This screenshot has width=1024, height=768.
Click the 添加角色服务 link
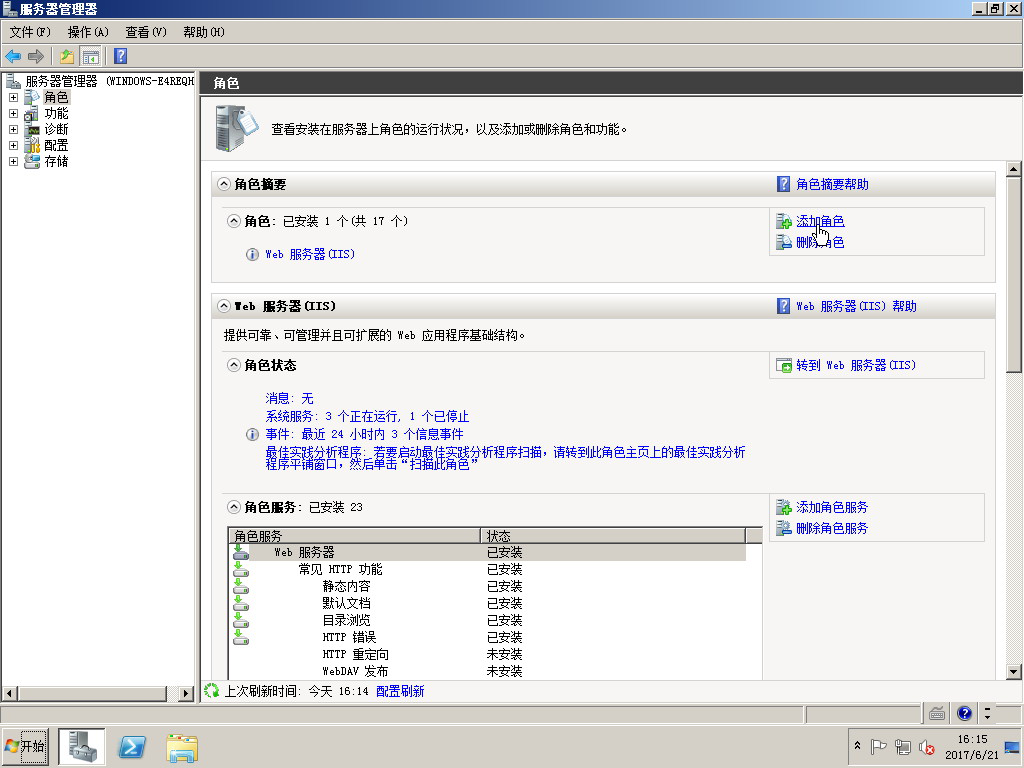(832, 508)
